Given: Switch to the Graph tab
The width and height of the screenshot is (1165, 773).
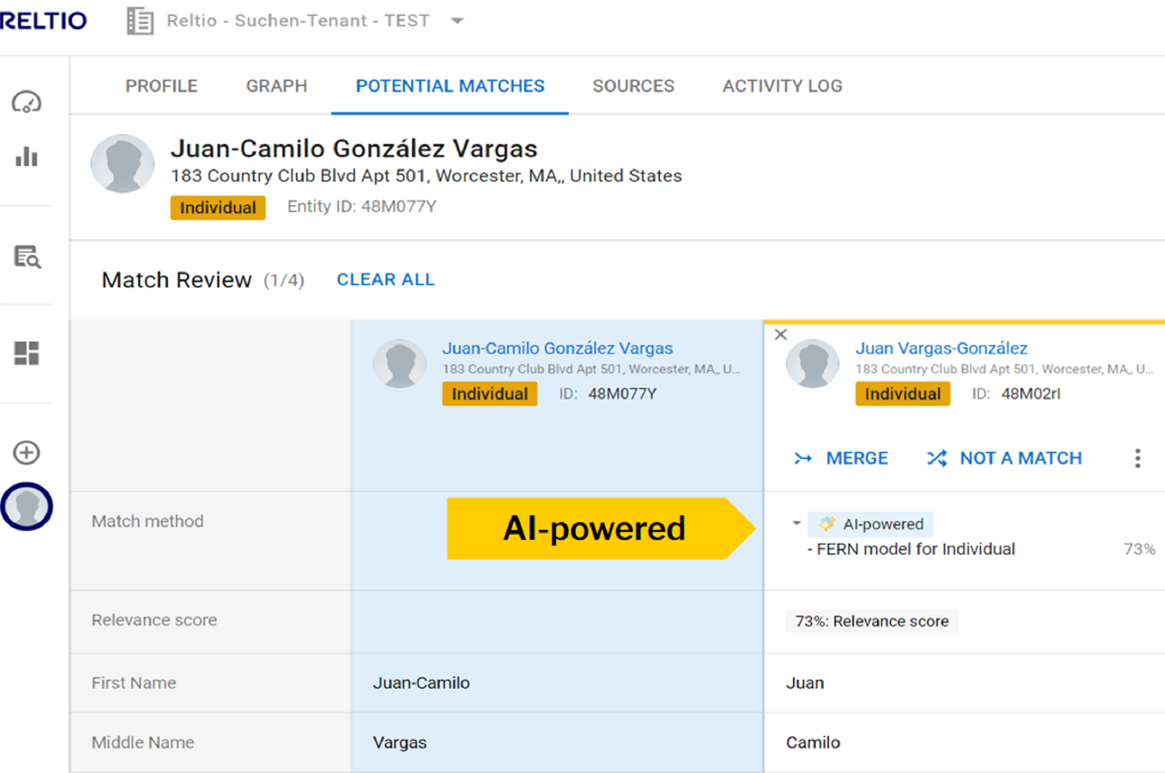Looking at the screenshot, I should pos(276,86).
